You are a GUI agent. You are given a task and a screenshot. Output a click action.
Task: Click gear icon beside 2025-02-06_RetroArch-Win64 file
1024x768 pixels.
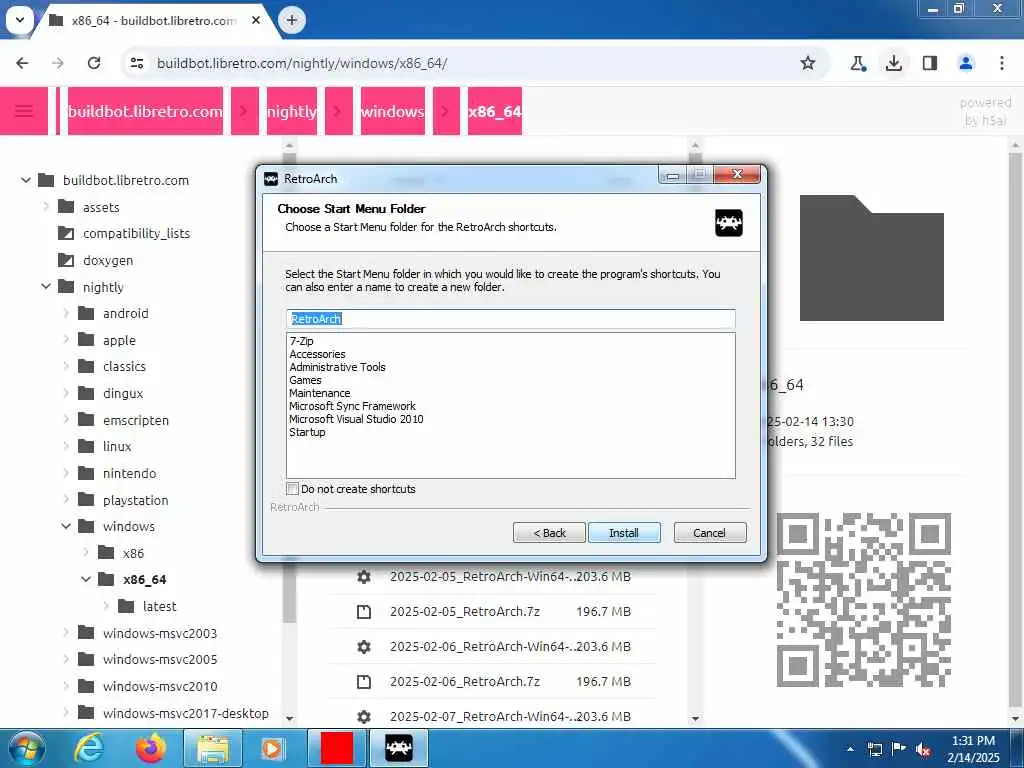click(x=364, y=647)
